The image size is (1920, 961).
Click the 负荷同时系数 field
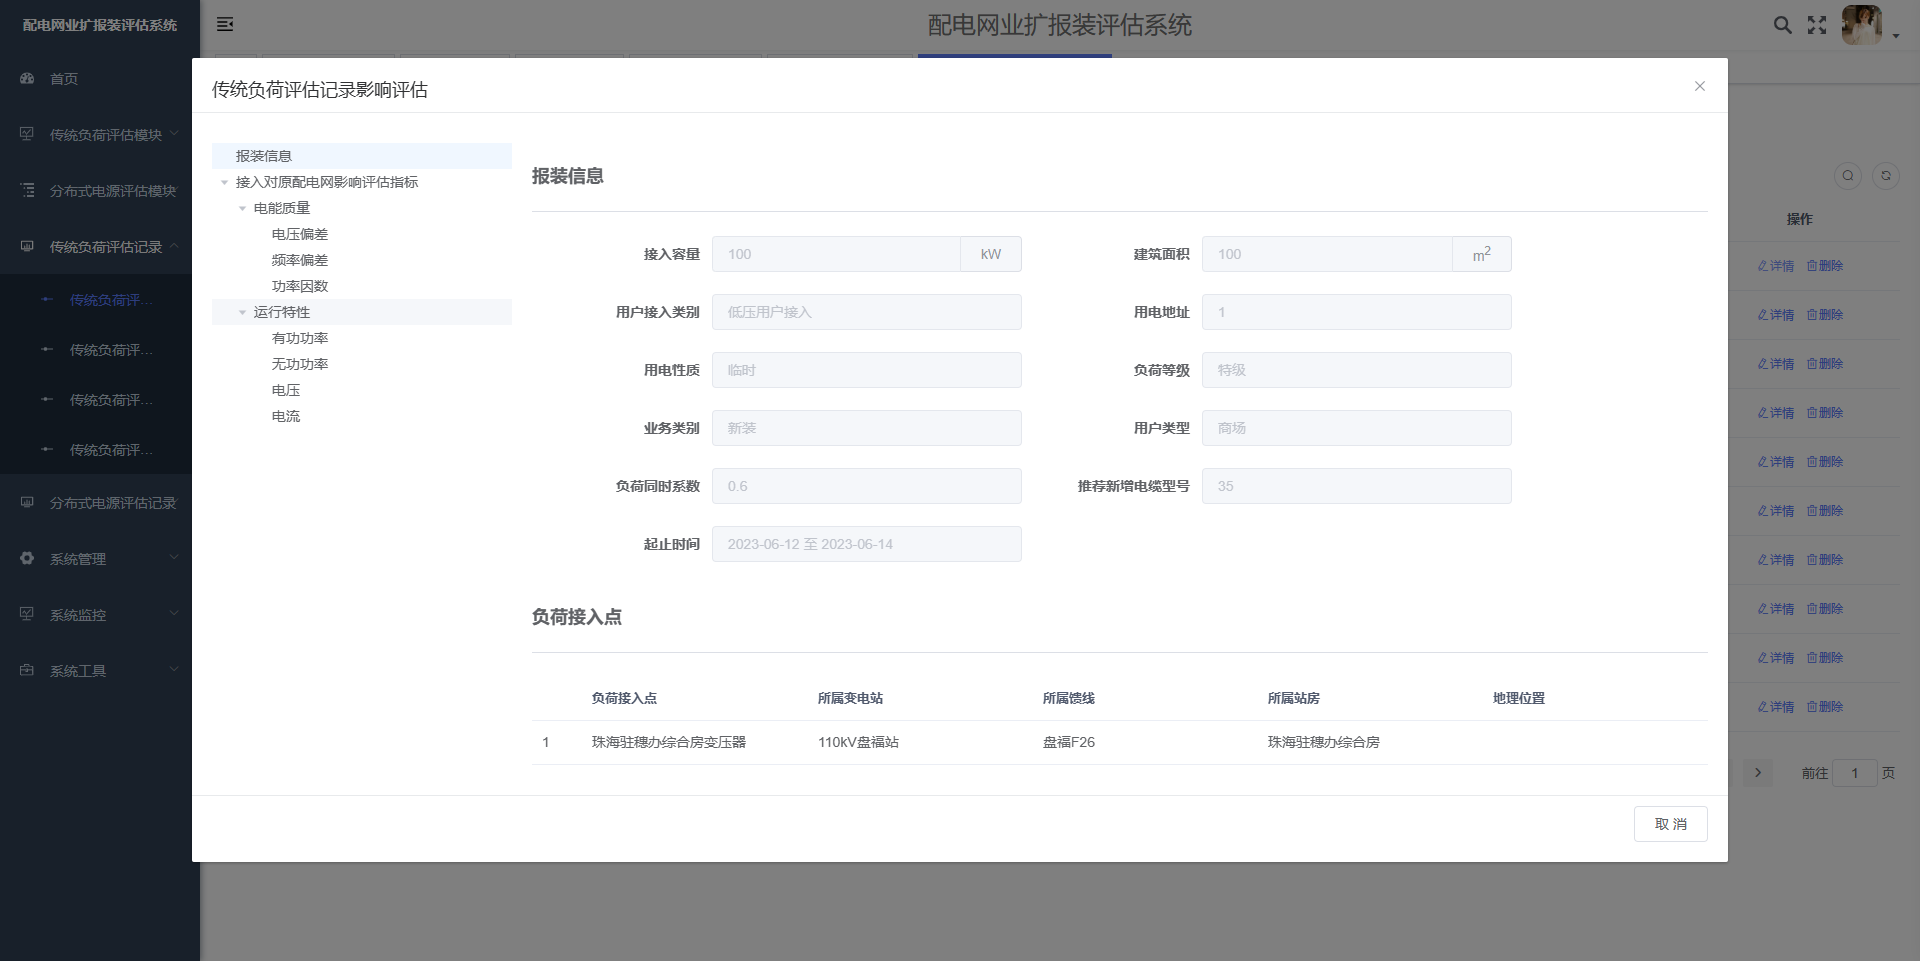tap(866, 486)
